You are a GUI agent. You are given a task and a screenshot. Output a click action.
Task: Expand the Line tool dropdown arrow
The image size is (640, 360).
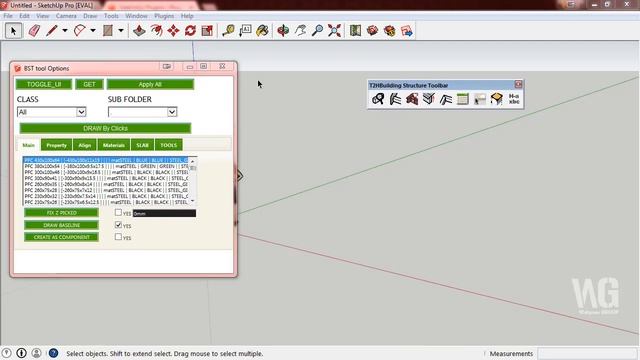coord(65,31)
